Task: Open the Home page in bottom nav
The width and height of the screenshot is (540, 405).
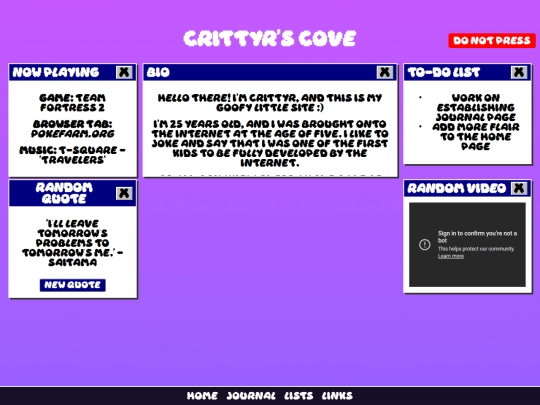Action: (202, 396)
